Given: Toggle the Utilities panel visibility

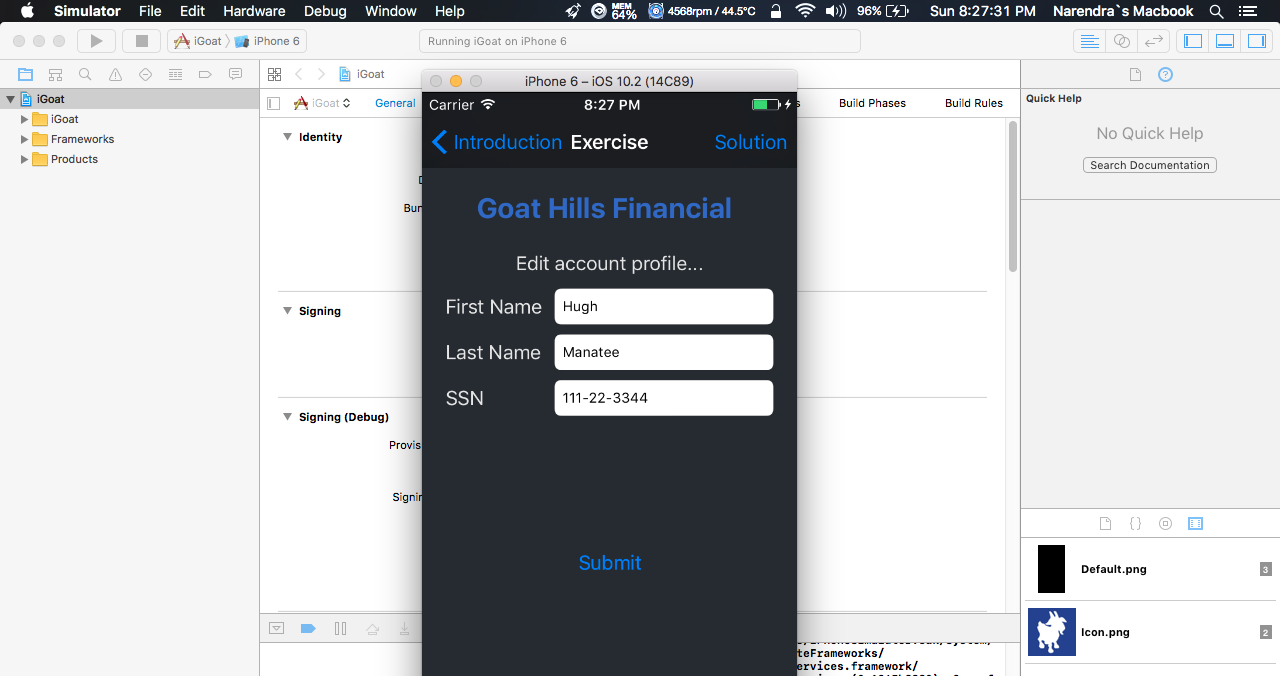Looking at the screenshot, I should (x=1256, y=41).
